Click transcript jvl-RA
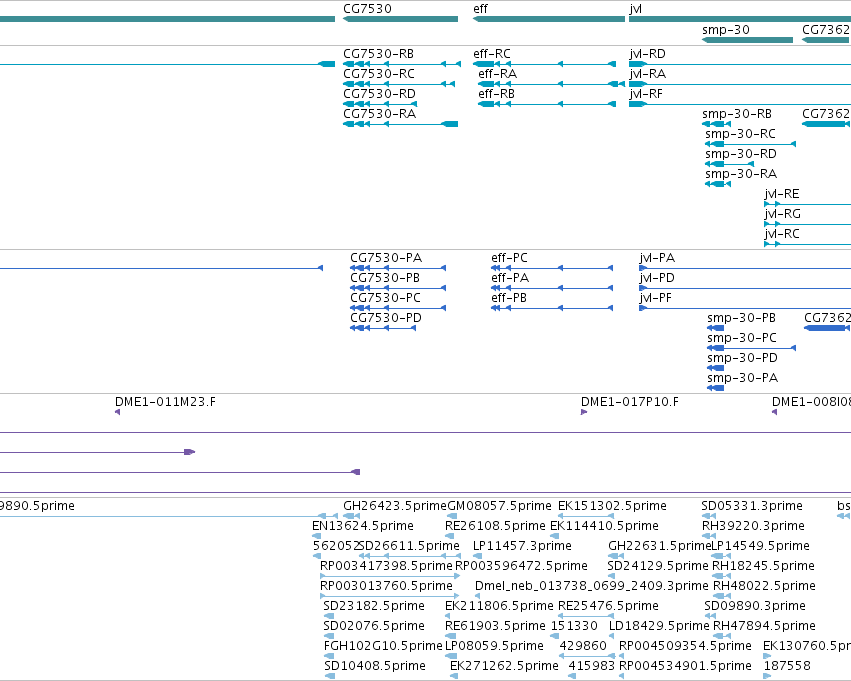This screenshot has height=681, width=851. point(647,74)
